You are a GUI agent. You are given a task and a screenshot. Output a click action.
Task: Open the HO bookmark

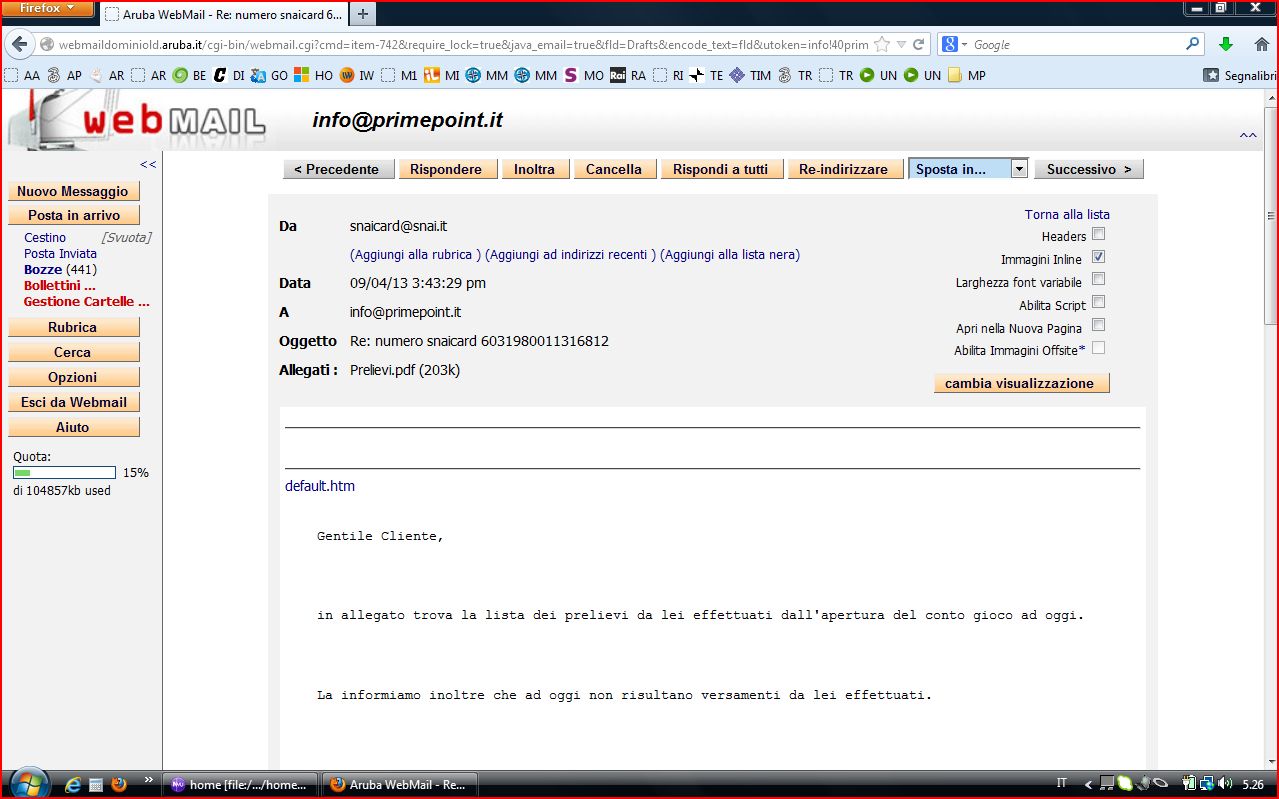pos(313,75)
